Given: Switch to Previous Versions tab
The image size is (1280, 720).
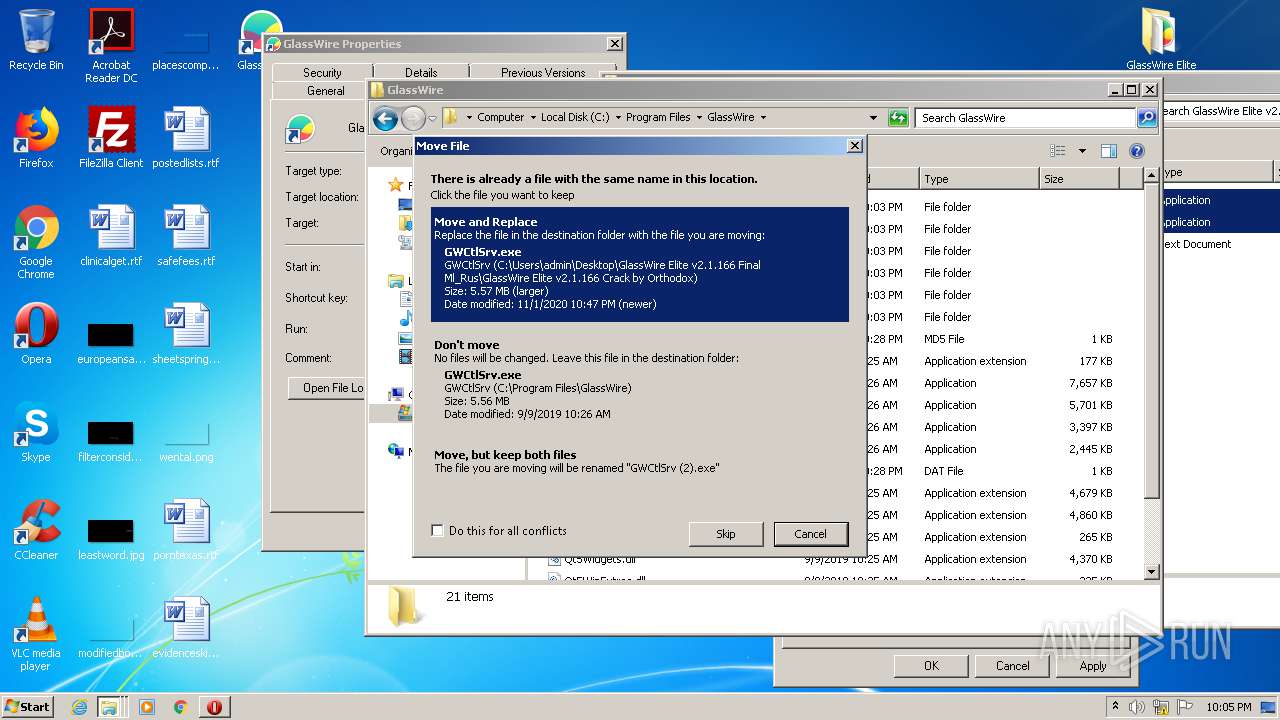Looking at the screenshot, I should pyautogui.click(x=543, y=73).
